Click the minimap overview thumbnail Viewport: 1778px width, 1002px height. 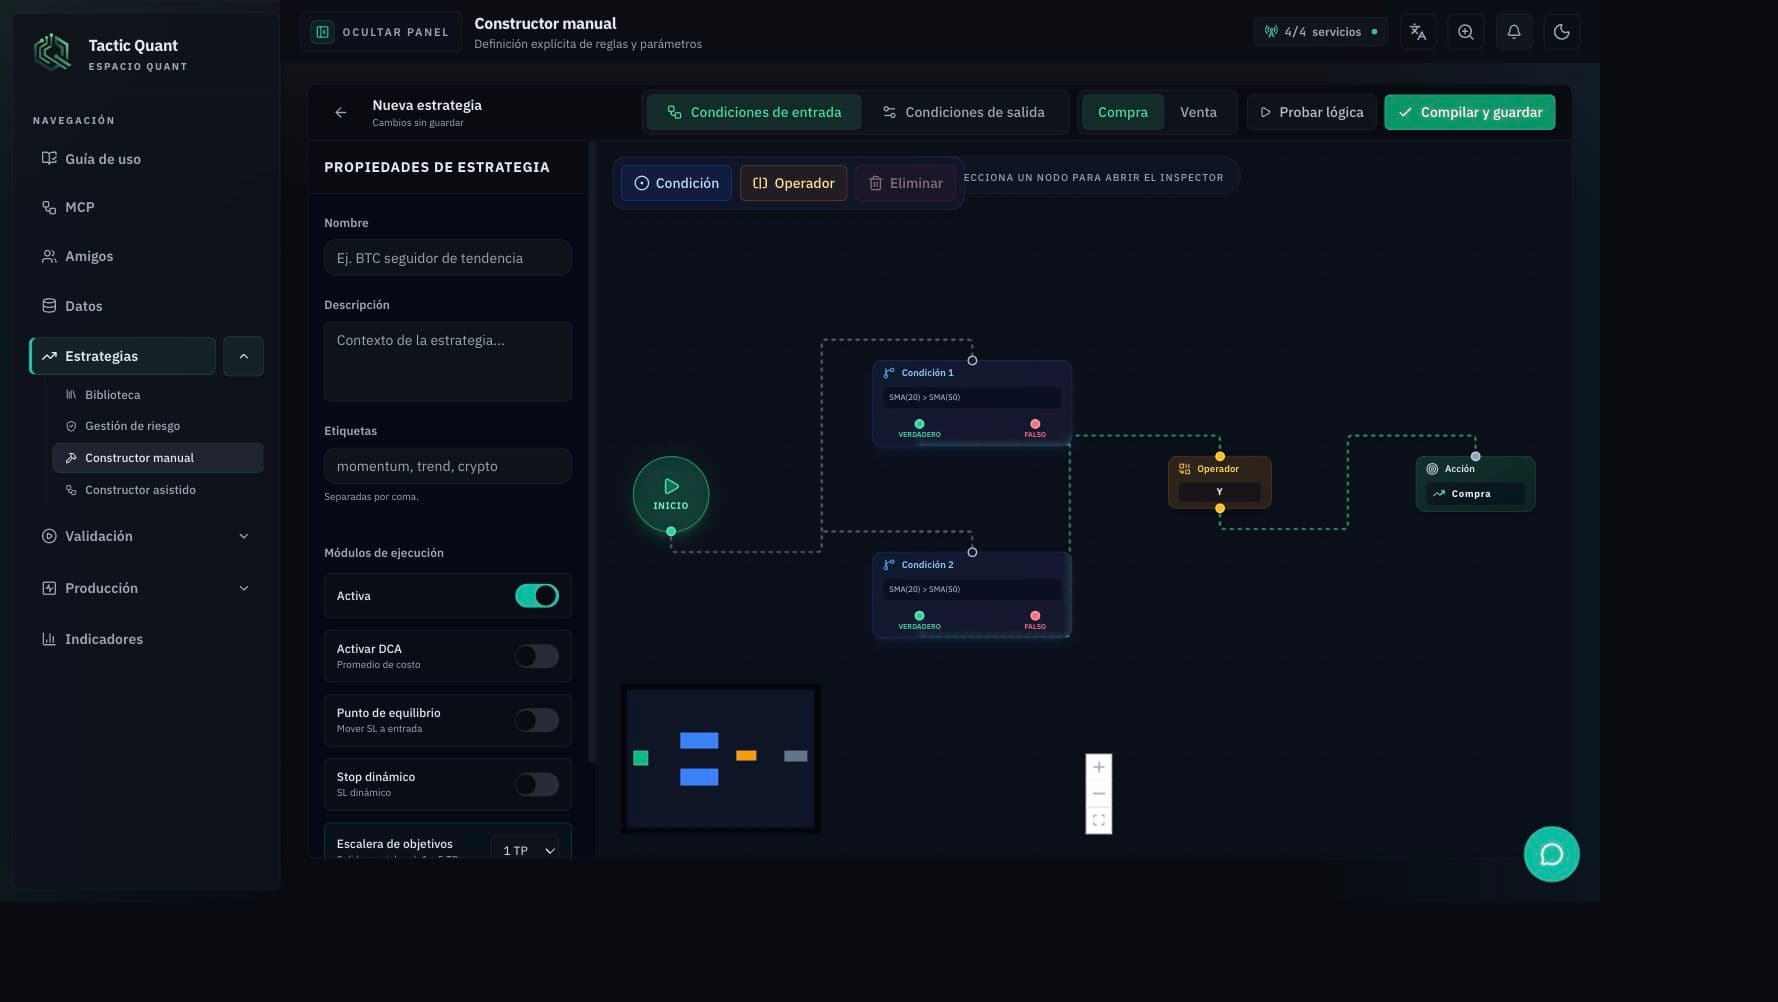click(x=720, y=758)
